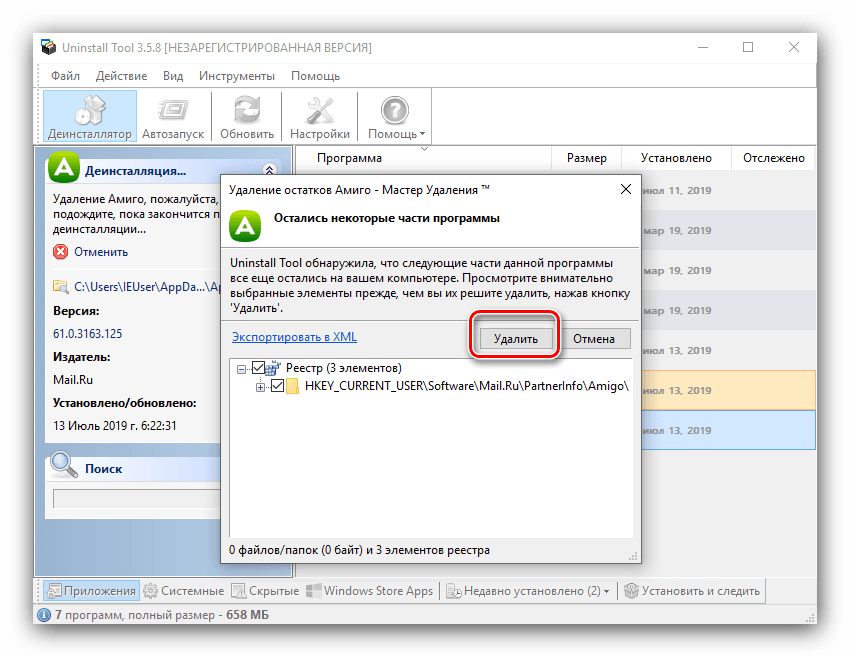Open the arrow beside toolbar Помощь button
Viewport: 850px width, 657px height.
click(x=422, y=134)
